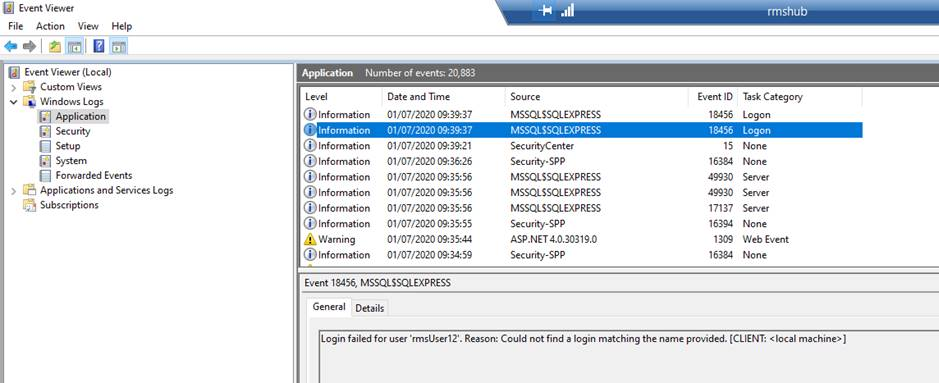Click the Subscriptions icon in tree
The image size is (939, 383).
point(29,205)
